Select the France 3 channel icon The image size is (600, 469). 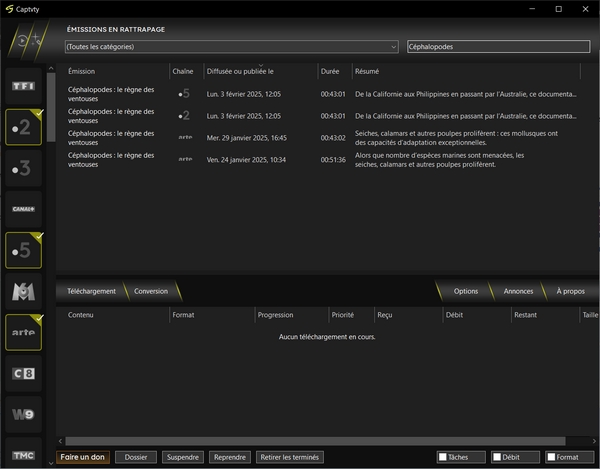pos(23,168)
